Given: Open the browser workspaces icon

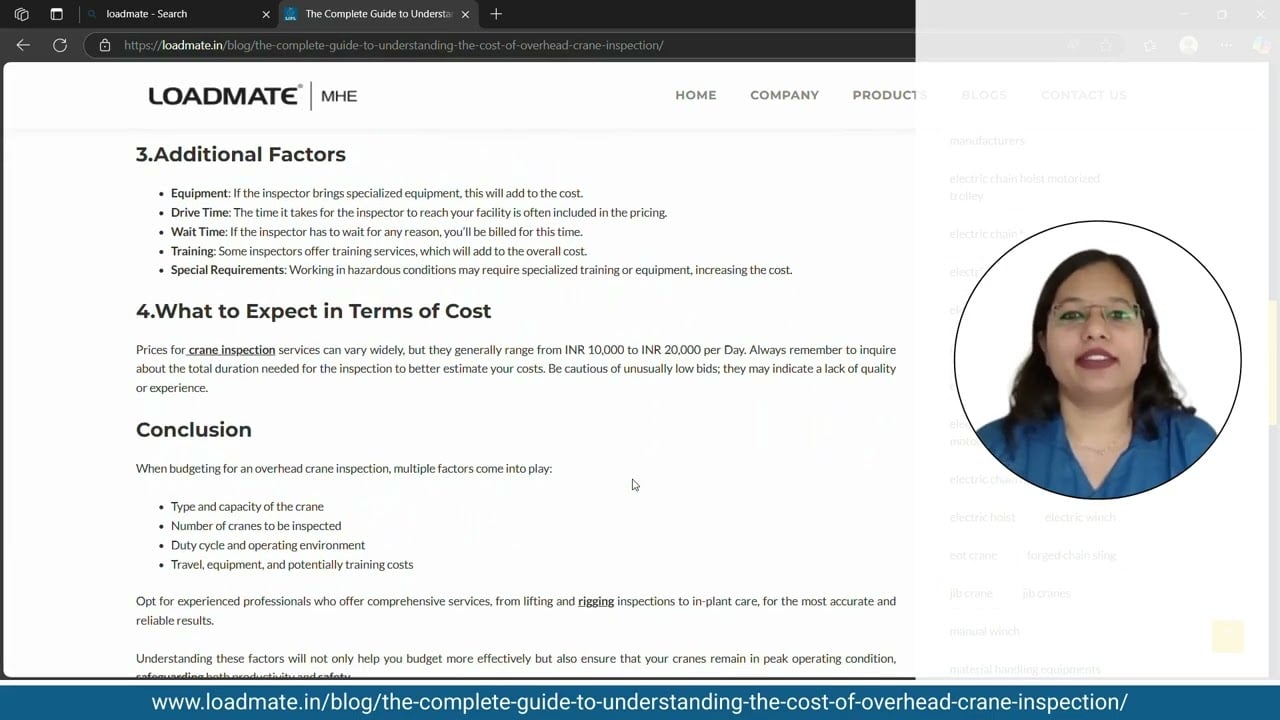Looking at the screenshot, I should click(22, 14).
